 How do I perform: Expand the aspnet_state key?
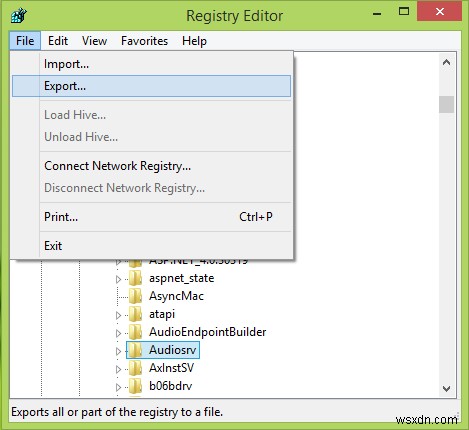118,279
